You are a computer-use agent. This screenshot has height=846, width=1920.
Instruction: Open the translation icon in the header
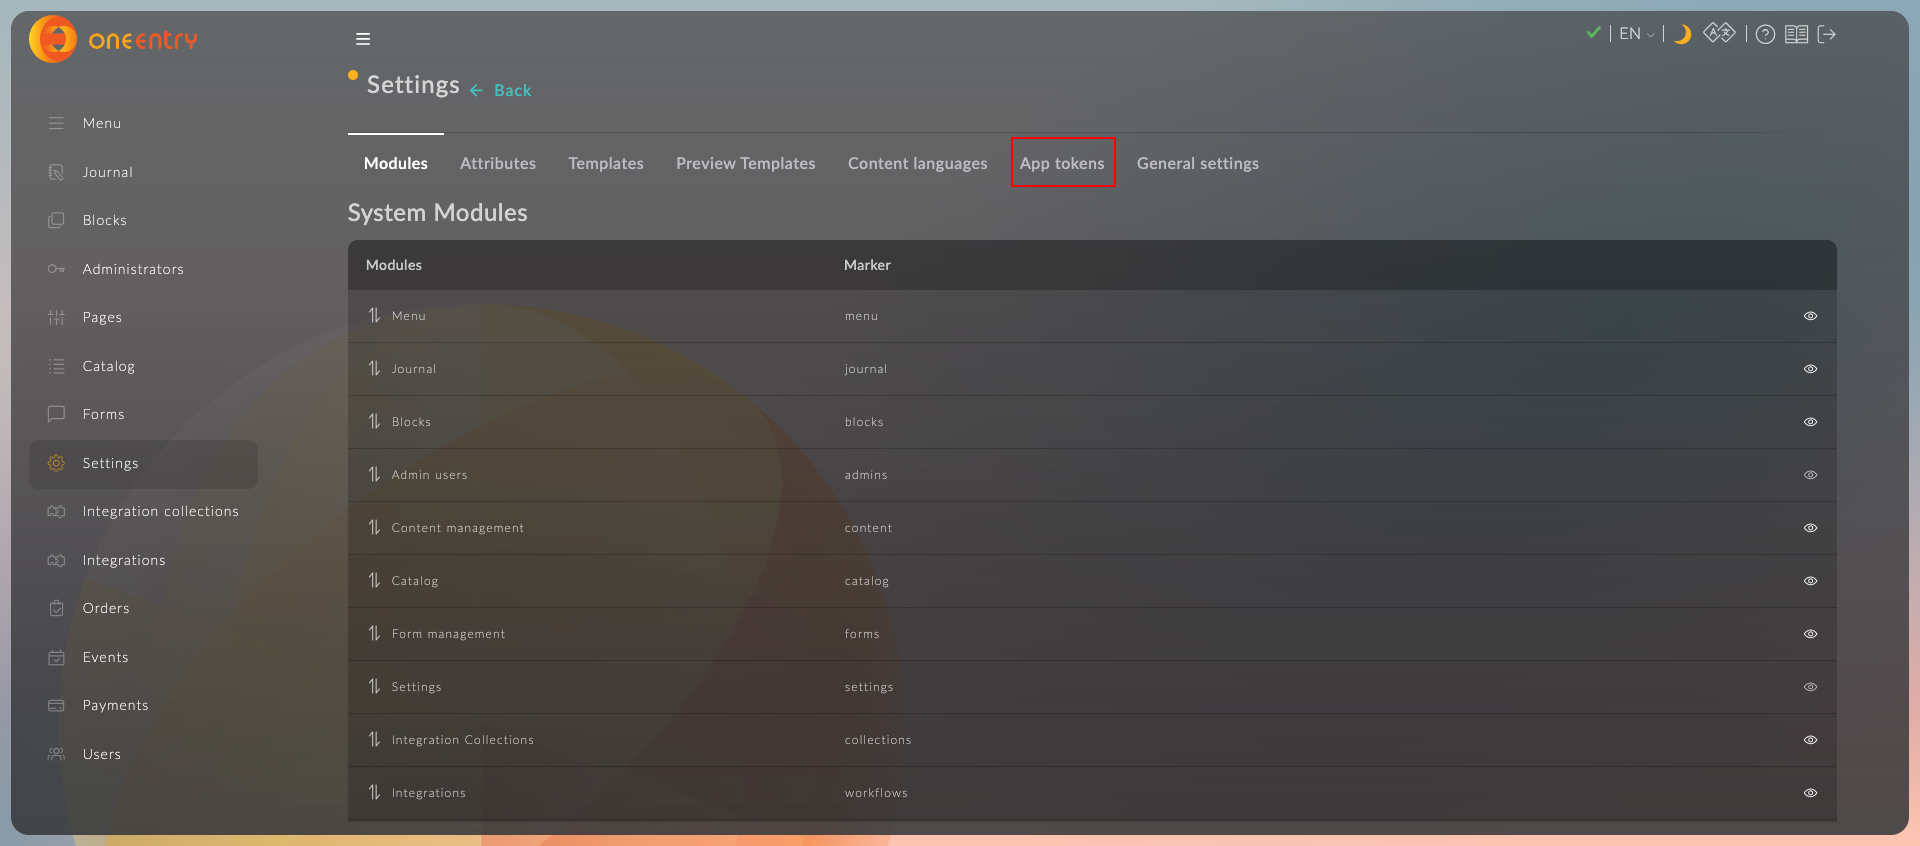(x=1719, y=33)
